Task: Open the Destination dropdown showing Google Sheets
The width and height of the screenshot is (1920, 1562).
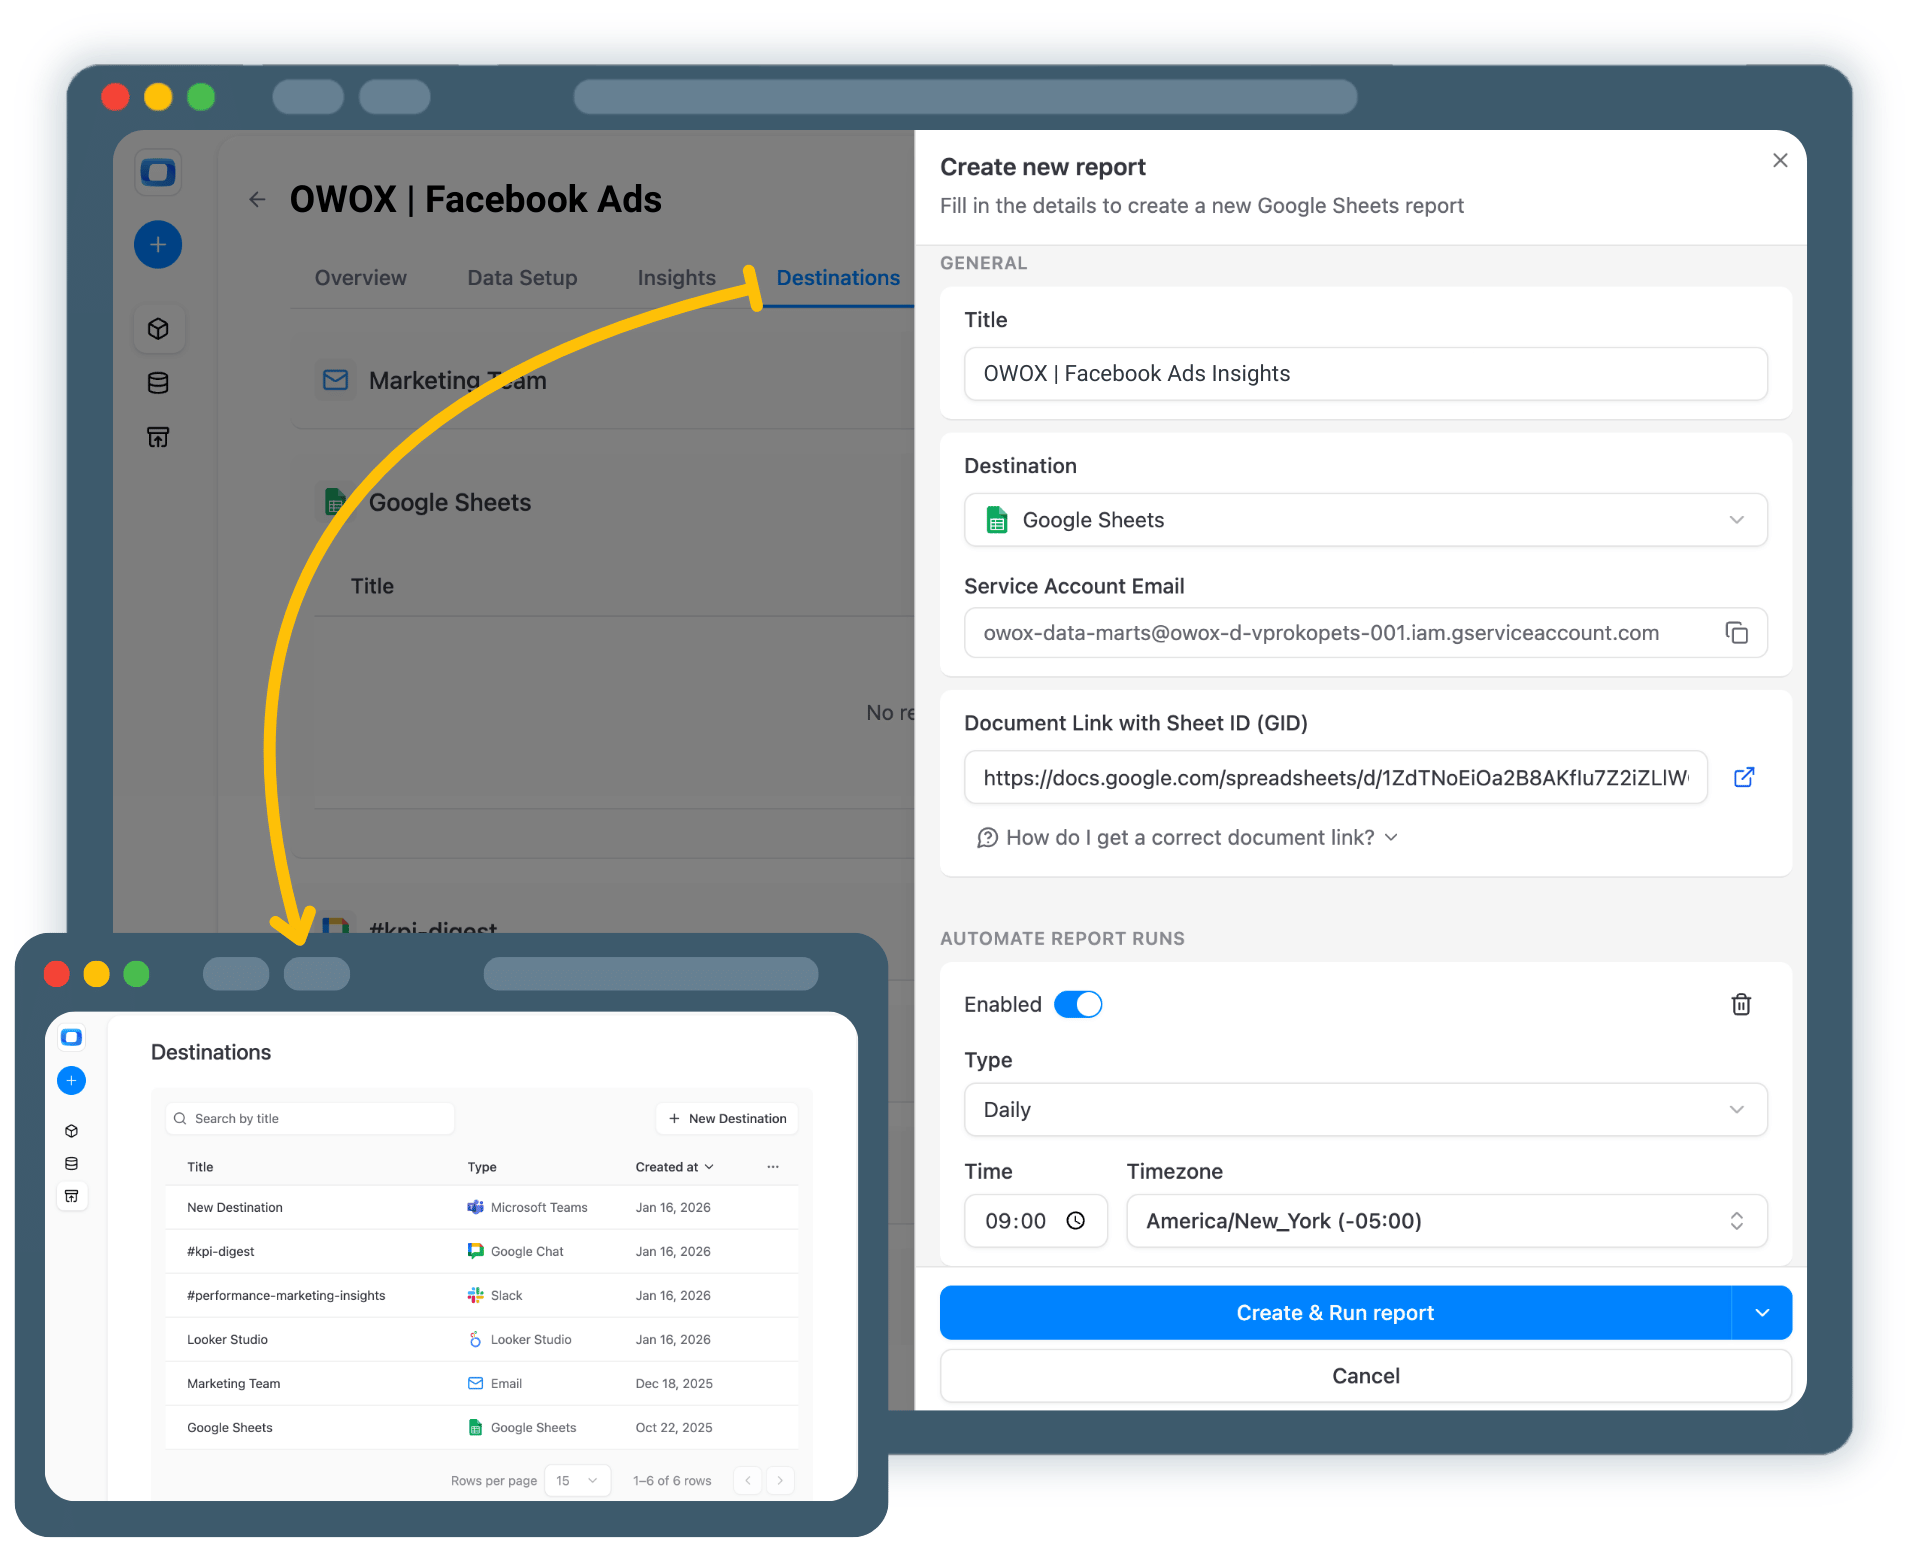Action: coord(1364,519)
